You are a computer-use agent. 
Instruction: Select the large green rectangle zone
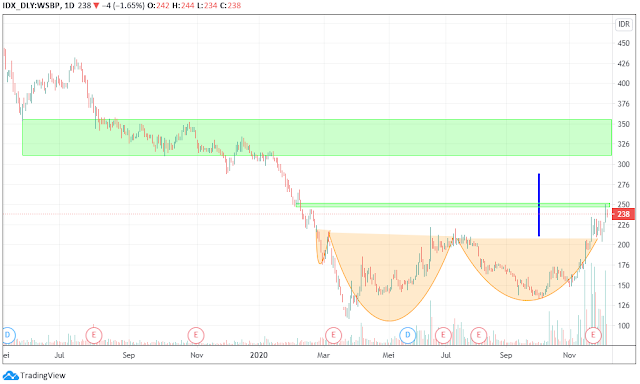(317, 138)
